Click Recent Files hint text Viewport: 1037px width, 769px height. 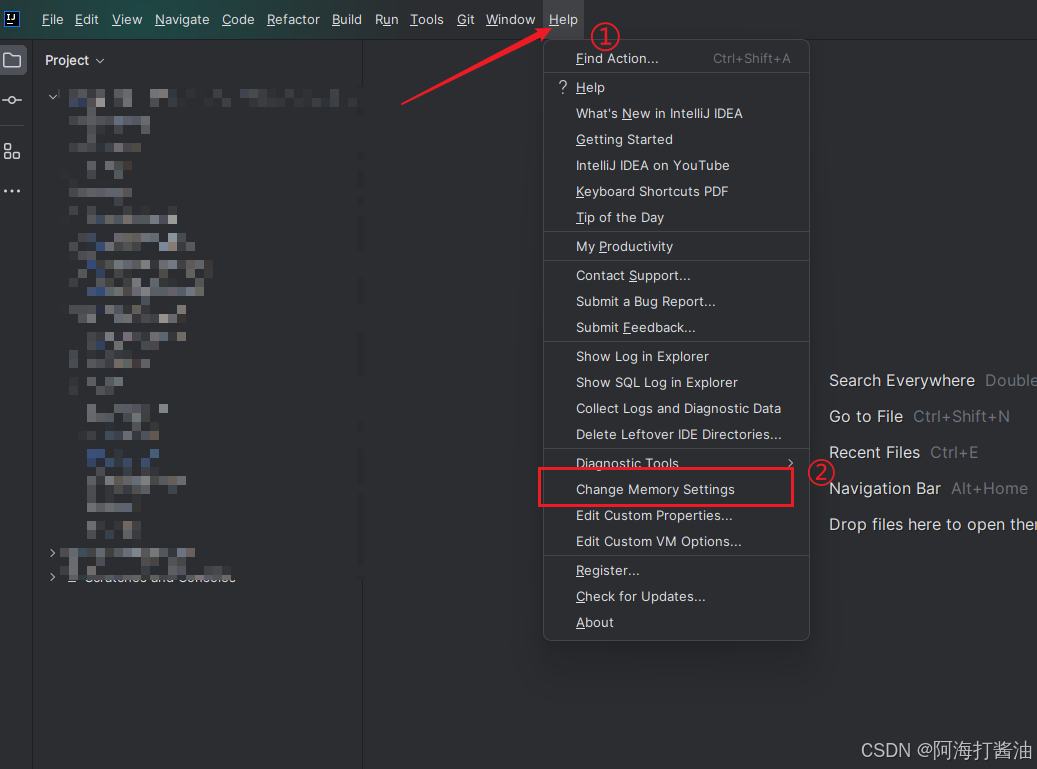[x=874, y=452]
